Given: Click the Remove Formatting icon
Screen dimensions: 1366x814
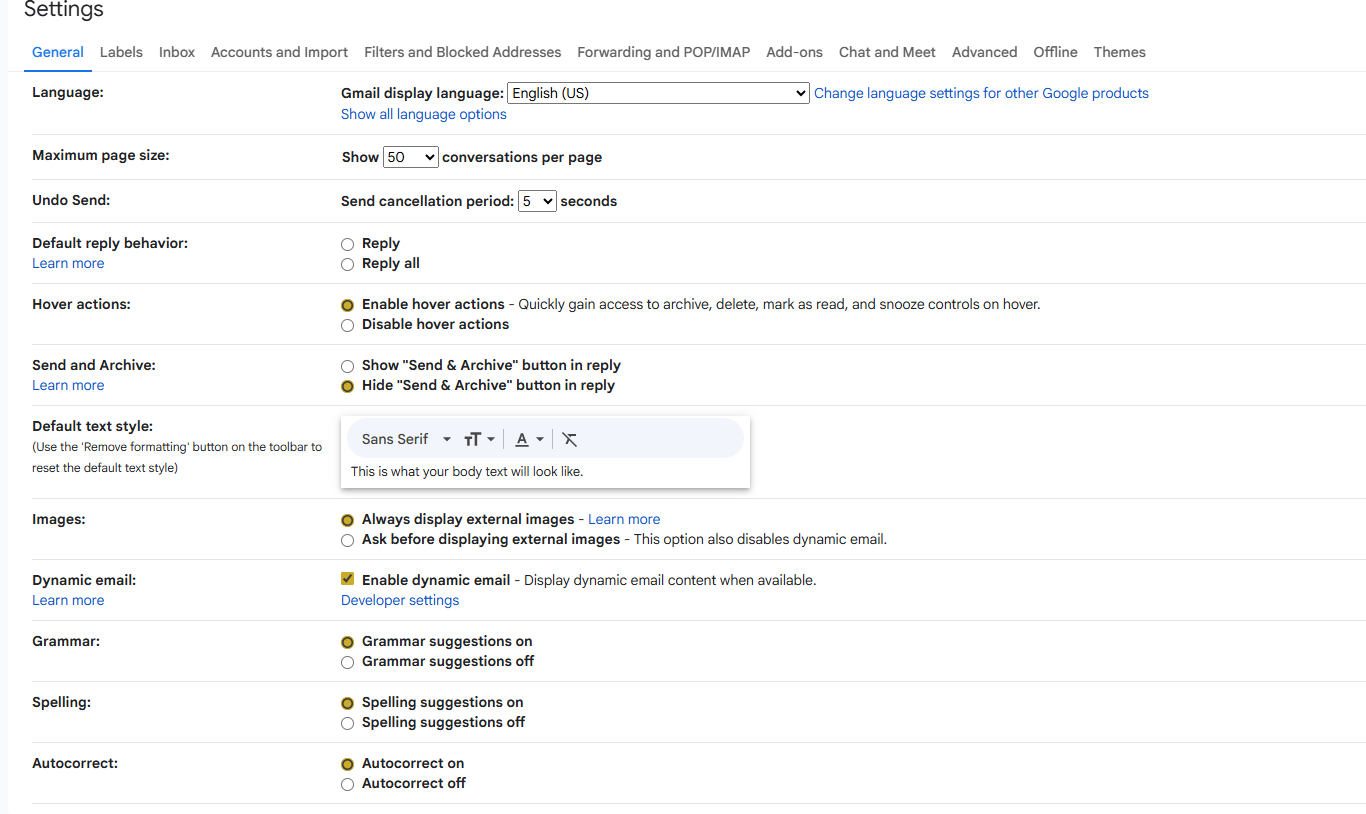Looking at the screenshot, I should coord(569,439).
